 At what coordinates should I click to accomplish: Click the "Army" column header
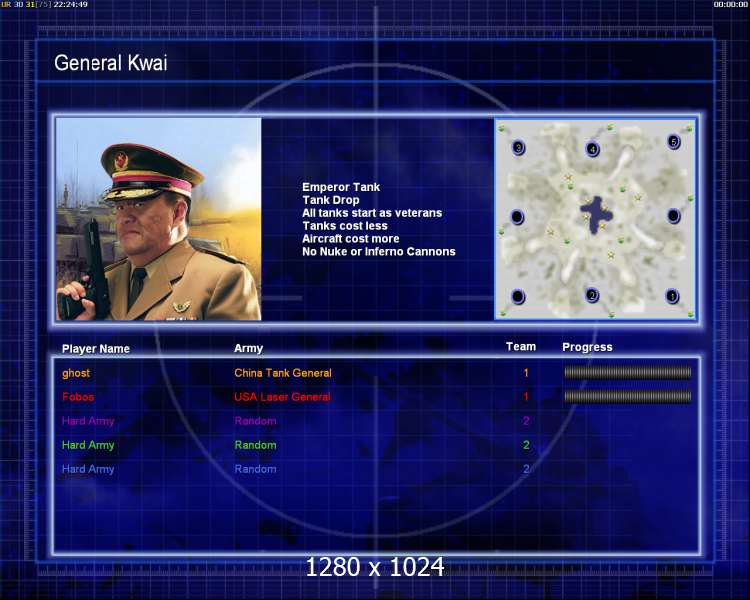tap(248, 349)
